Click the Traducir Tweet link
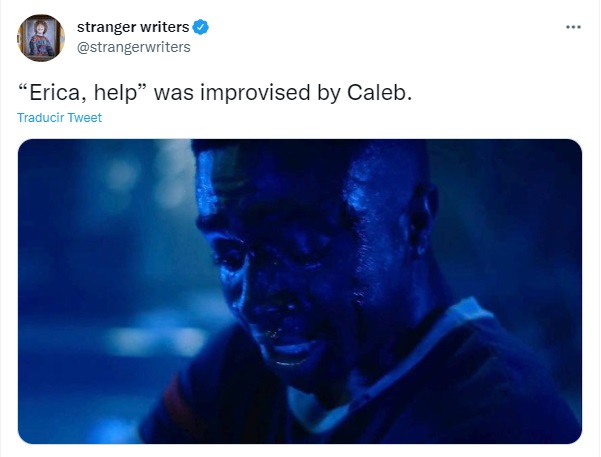The image size is (601, 457). point(59,117)
